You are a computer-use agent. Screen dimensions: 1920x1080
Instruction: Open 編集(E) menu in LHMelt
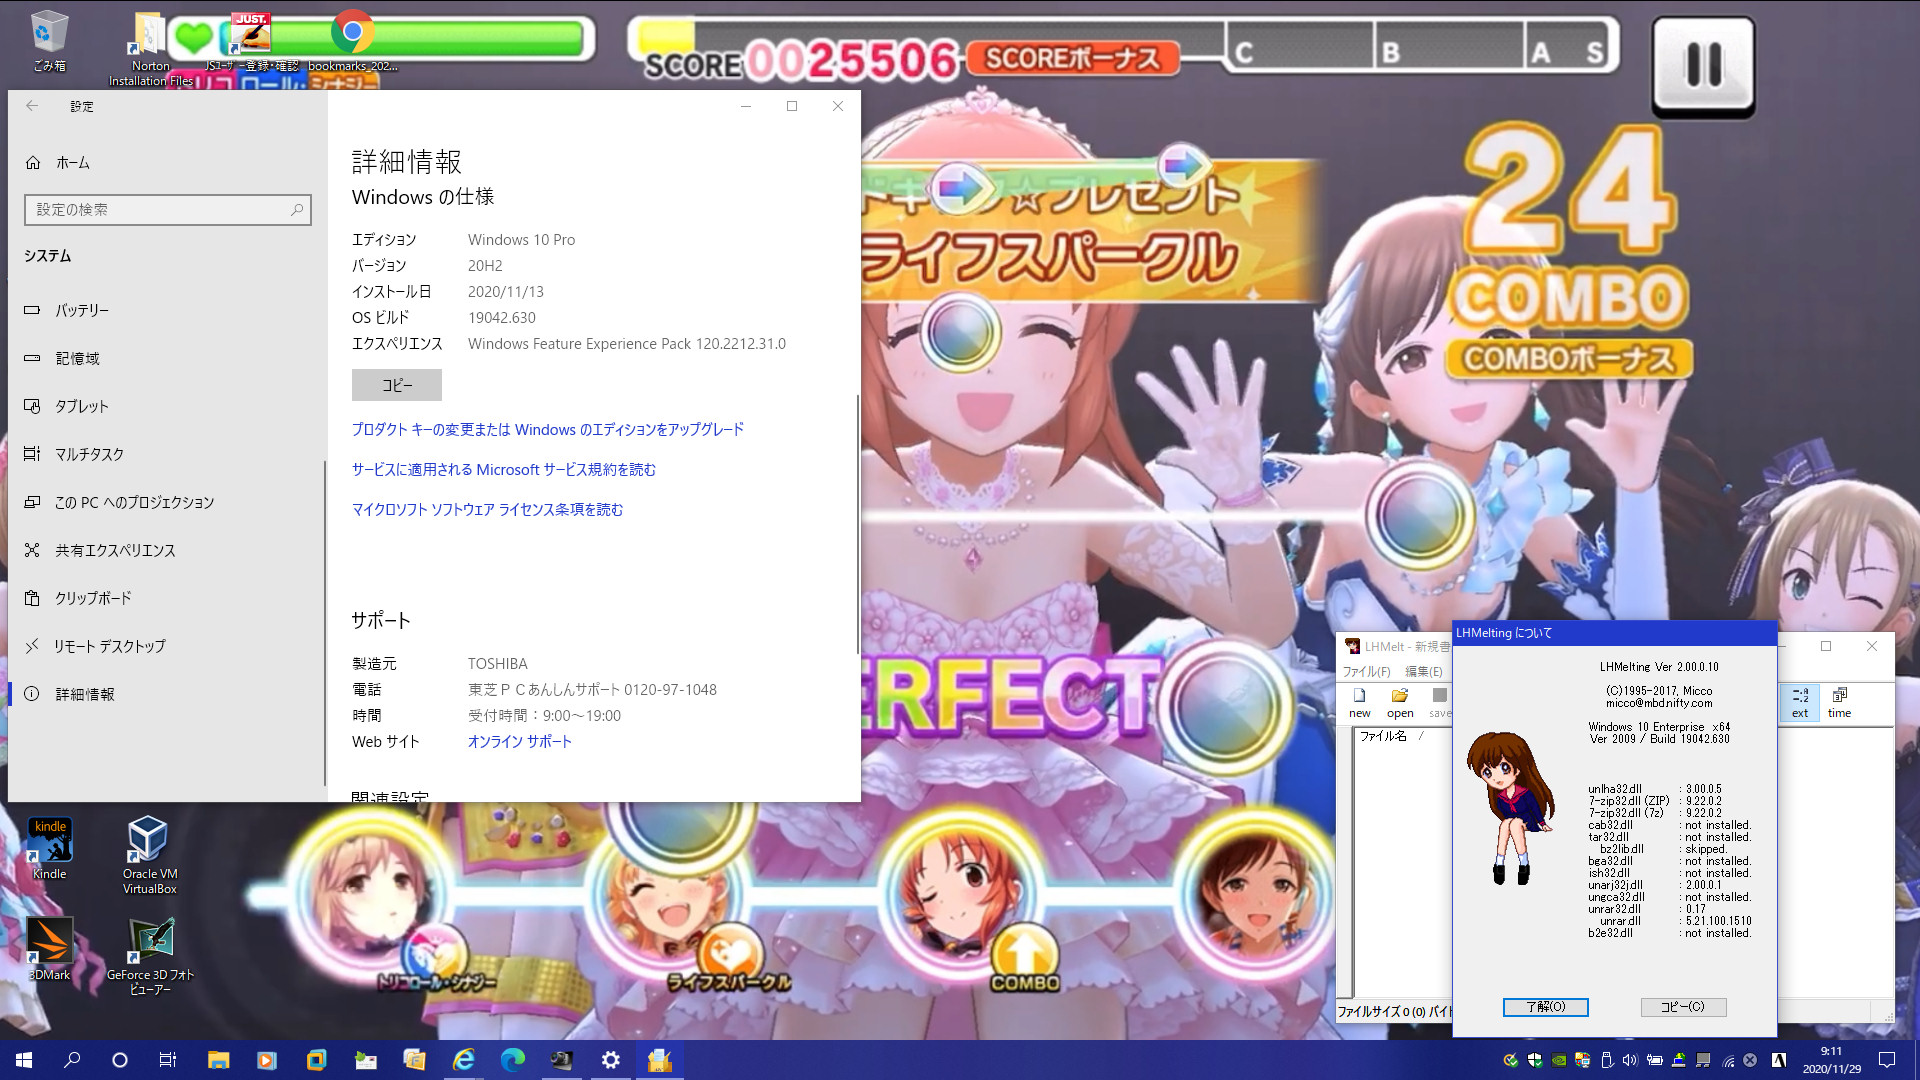click(x=1424, y=672)
